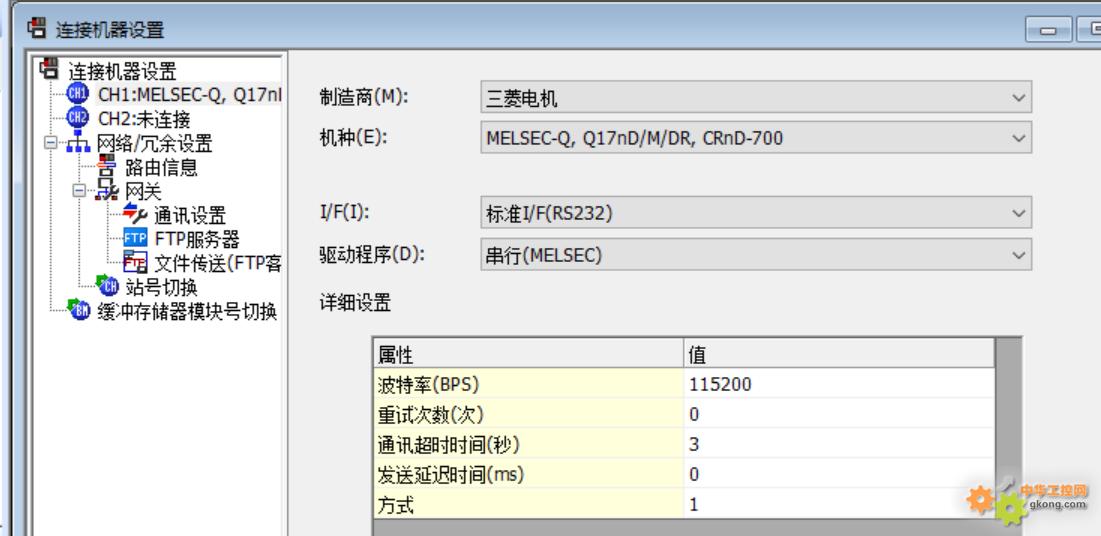Select CH1:MELSEC-Q tree entry

tap(190, 96)
